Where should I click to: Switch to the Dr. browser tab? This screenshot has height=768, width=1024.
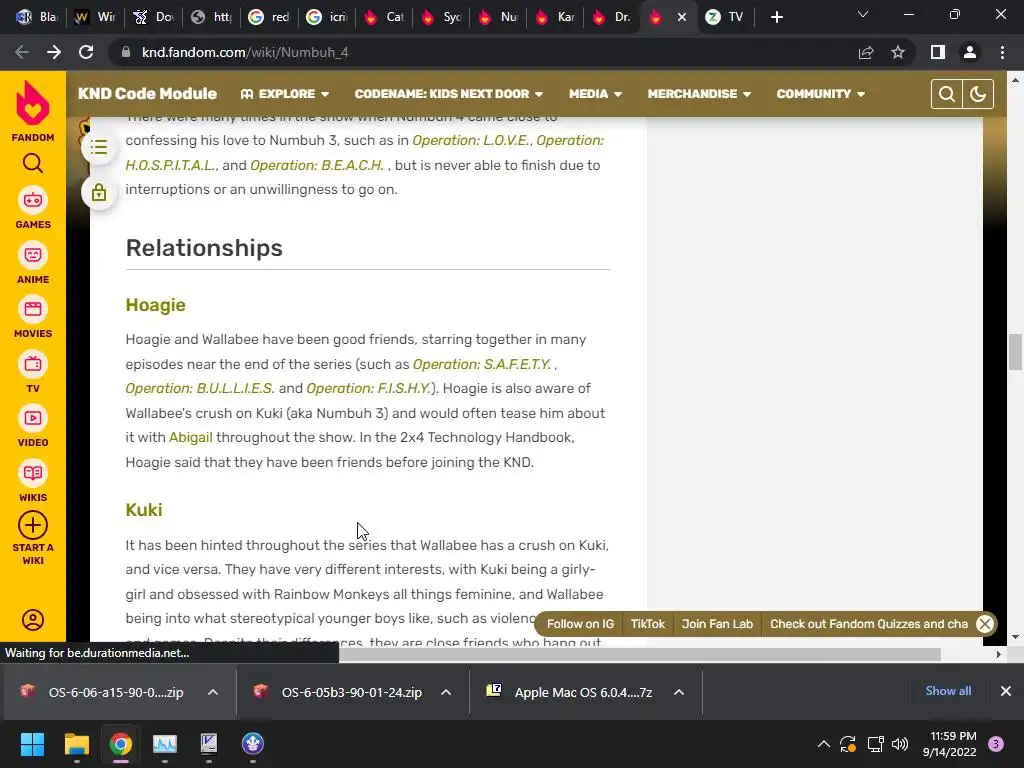pos(612,17)
